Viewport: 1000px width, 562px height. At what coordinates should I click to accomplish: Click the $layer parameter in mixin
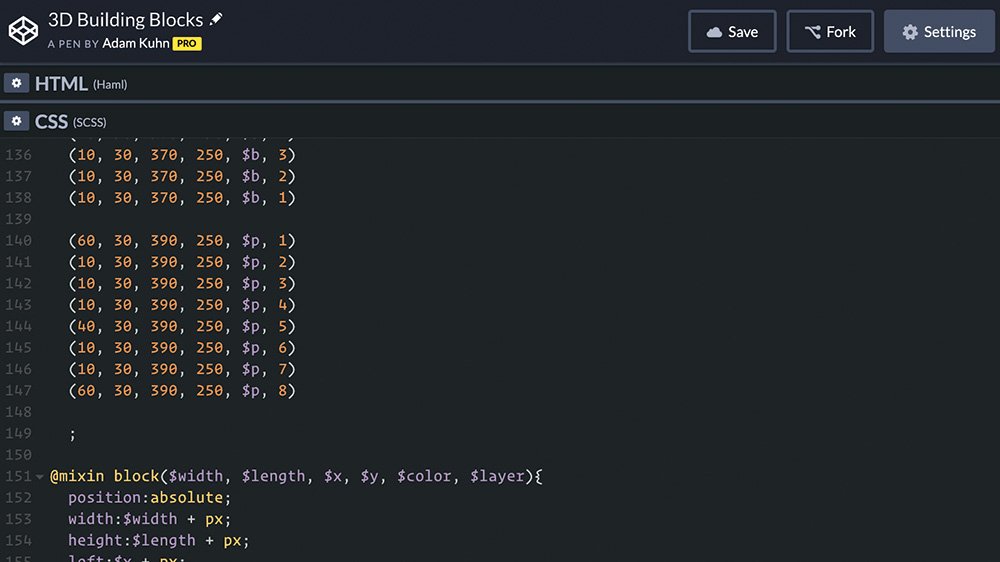497,477
